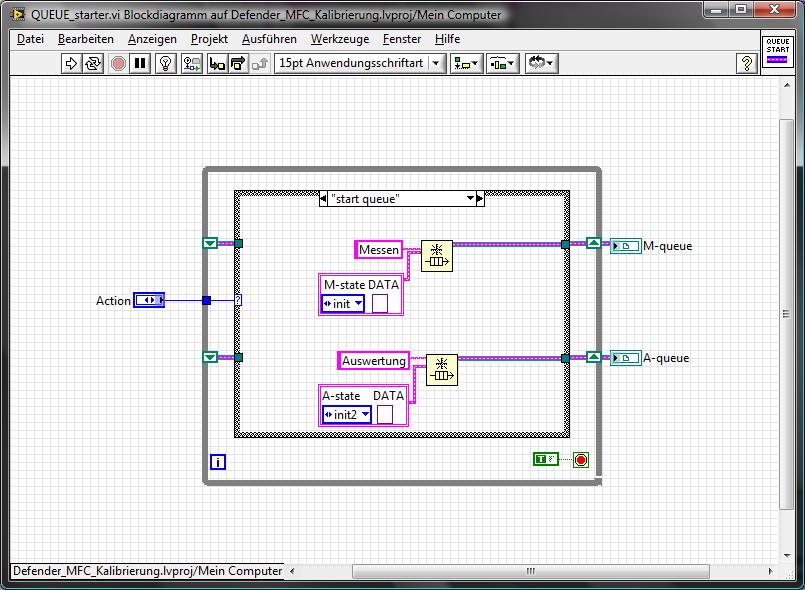Click next case arrow on case selector
The height and width of the screenshot is (590, 805).
(479, 199)
